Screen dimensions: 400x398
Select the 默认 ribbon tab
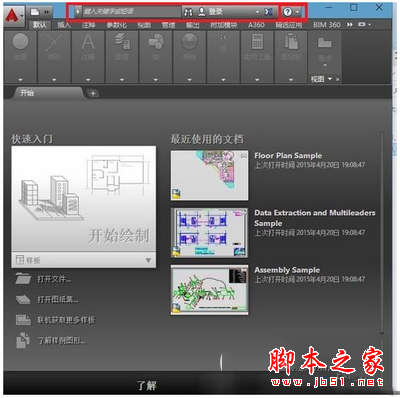click(x=40, y=25)
